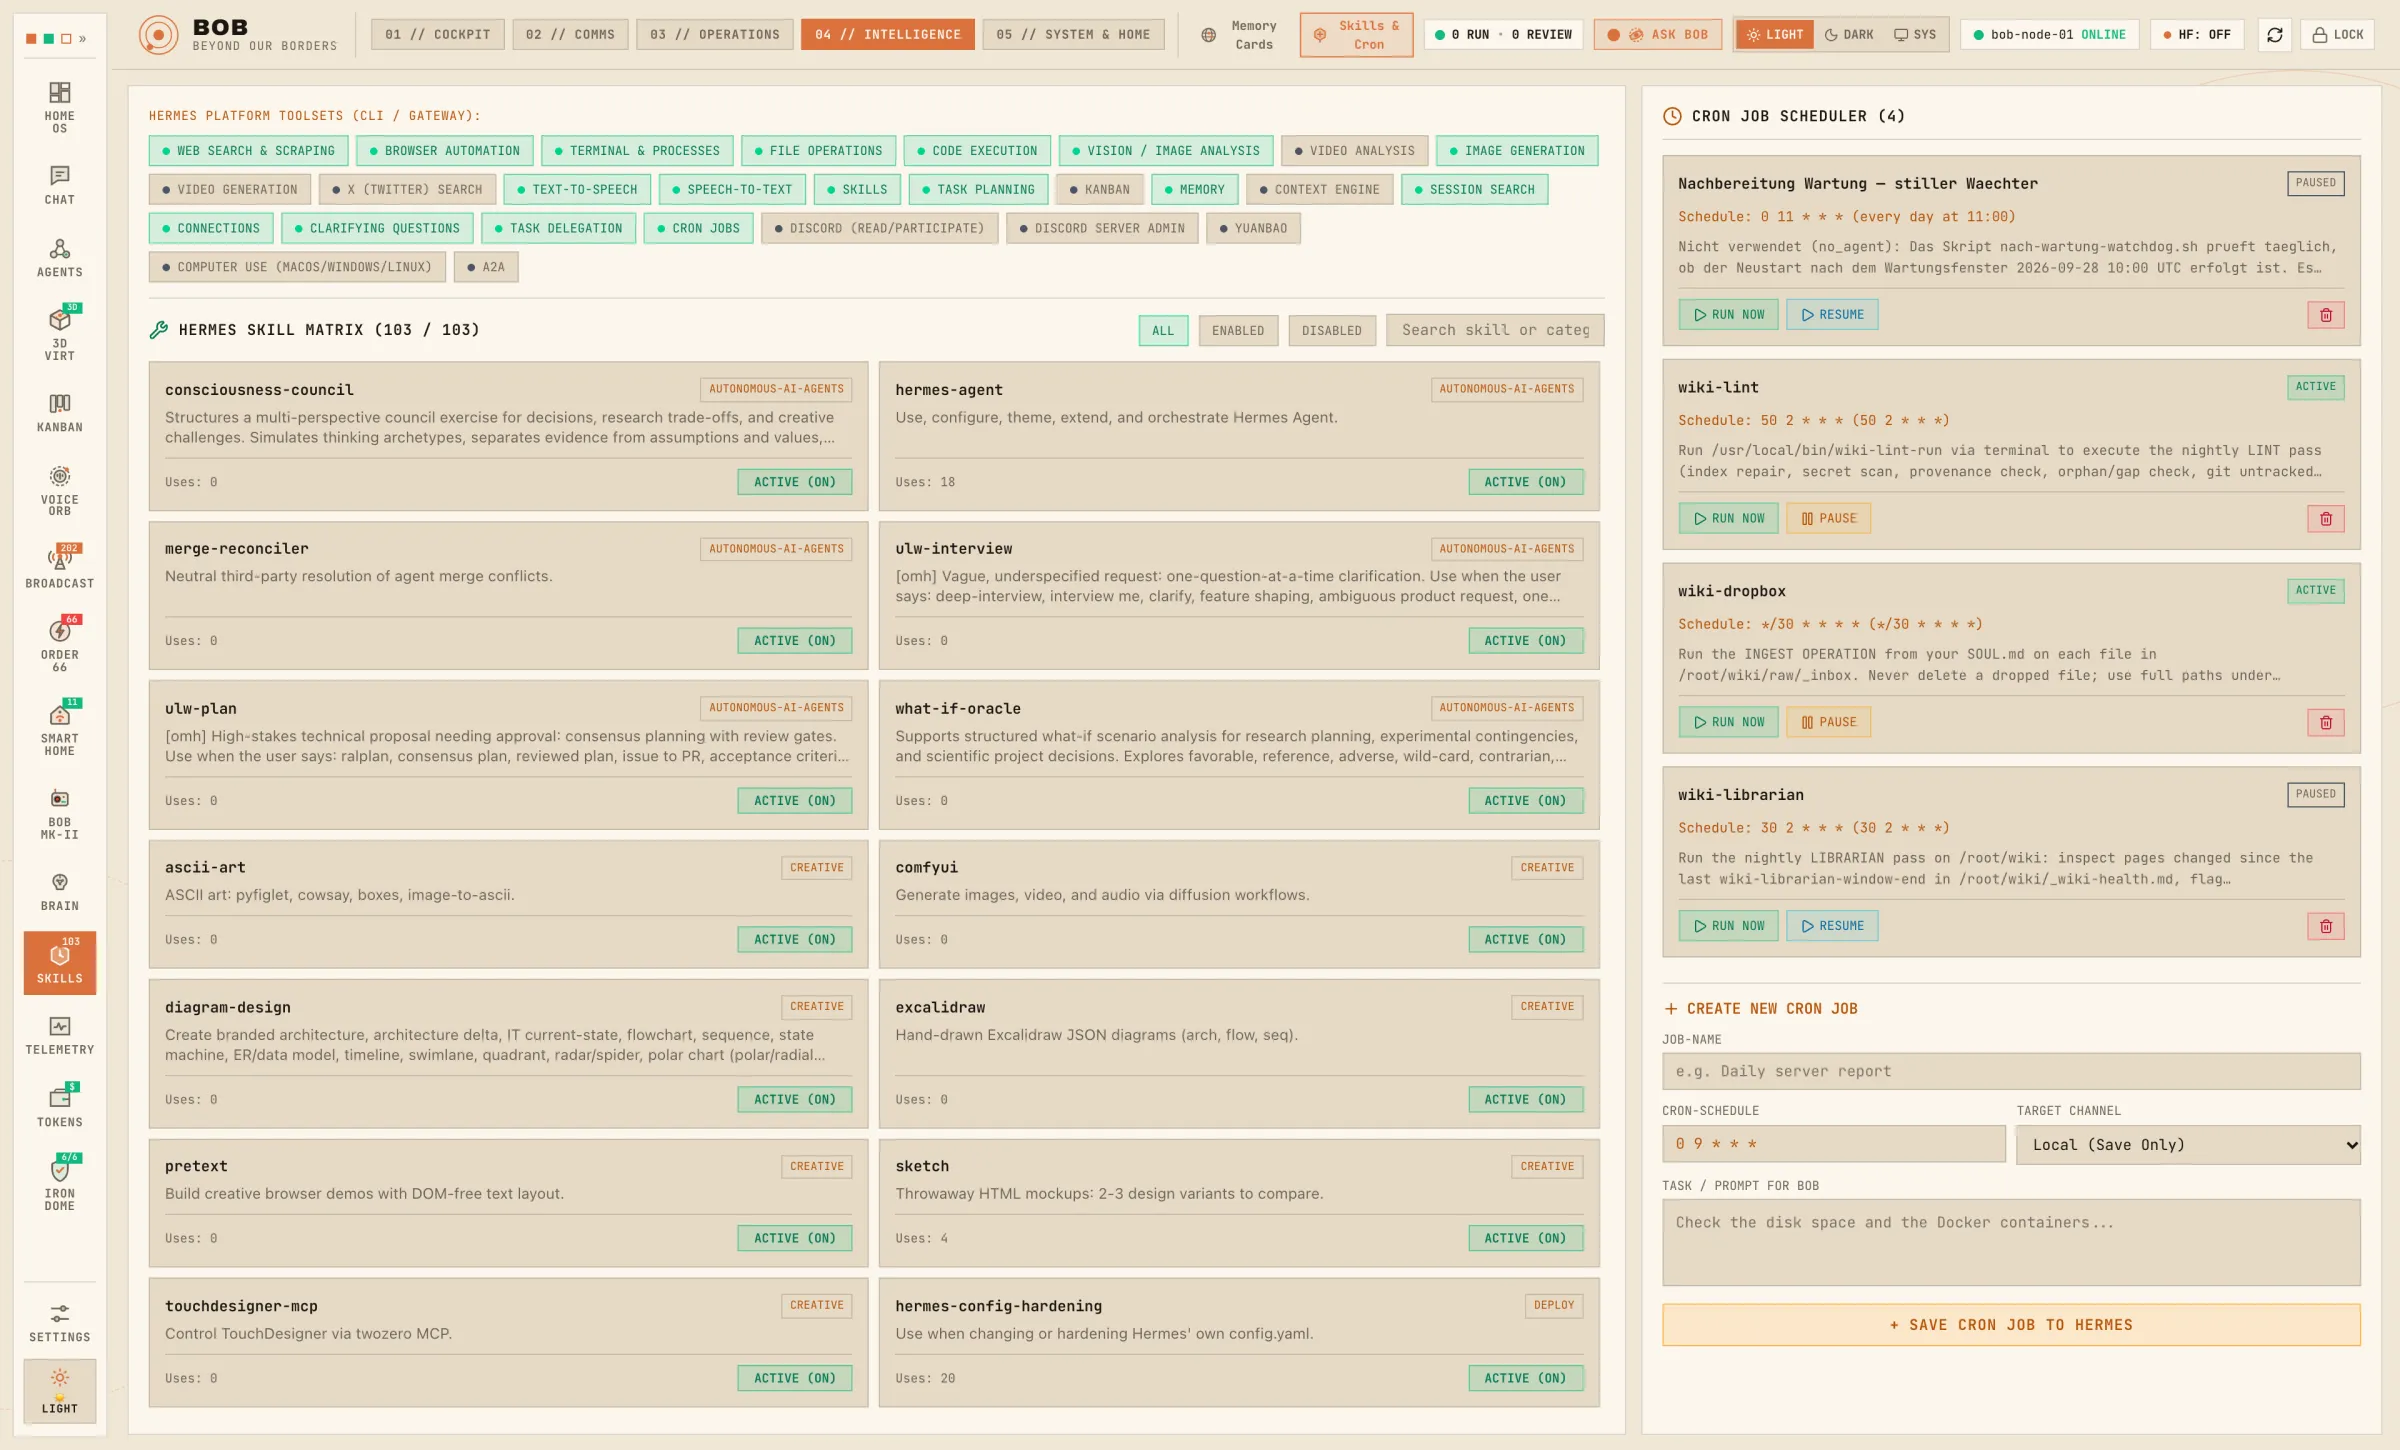Open the Brain sidebar icon
2400x1450 pixels.
[59, 891]
